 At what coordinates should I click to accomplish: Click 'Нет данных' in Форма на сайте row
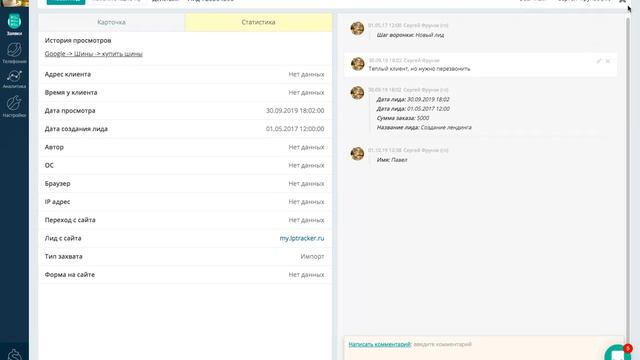coord(306,275)
